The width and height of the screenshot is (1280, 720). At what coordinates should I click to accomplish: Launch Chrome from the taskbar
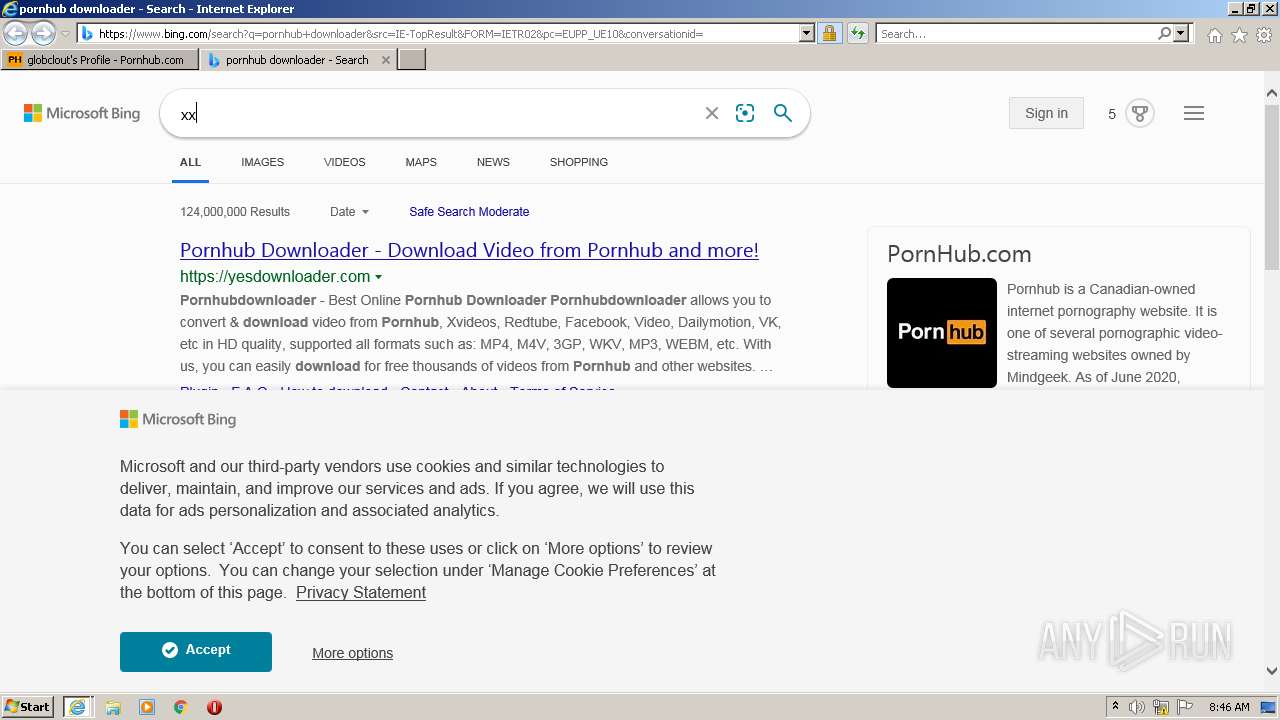[181, 707]
